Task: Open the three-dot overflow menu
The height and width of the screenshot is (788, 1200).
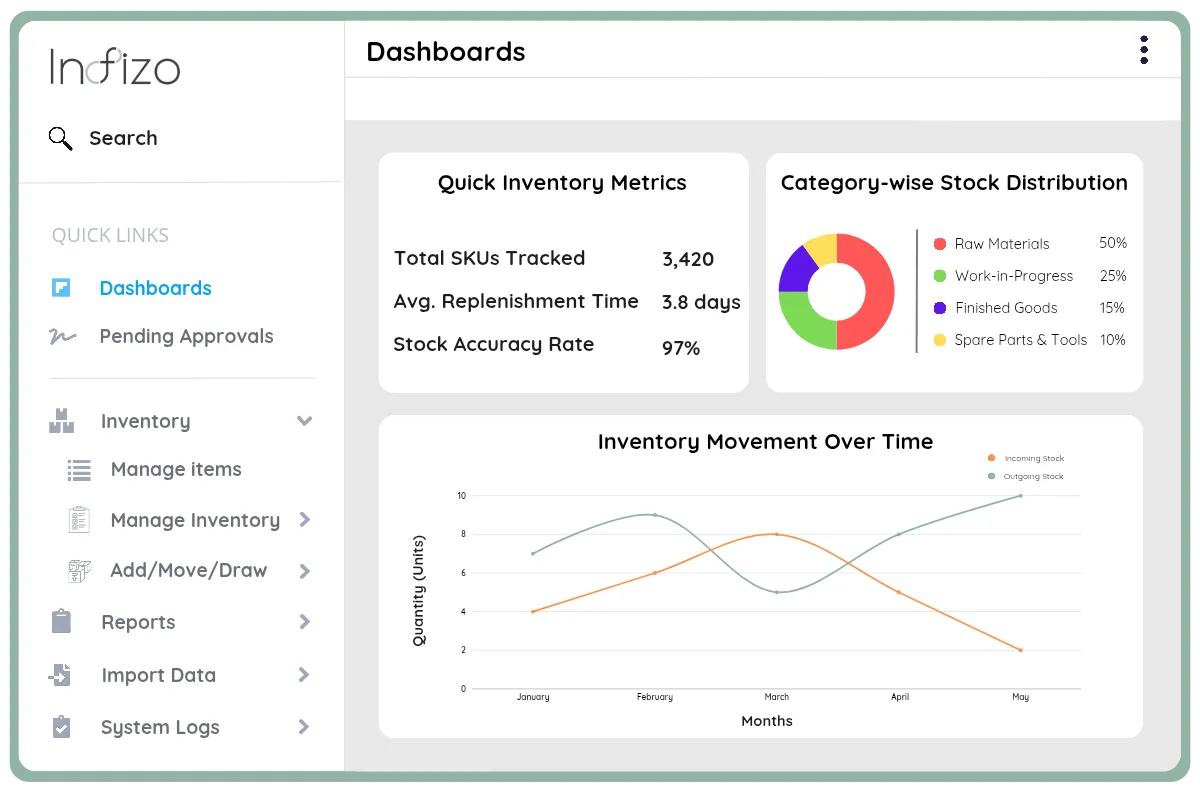Action: (1143, 50)
